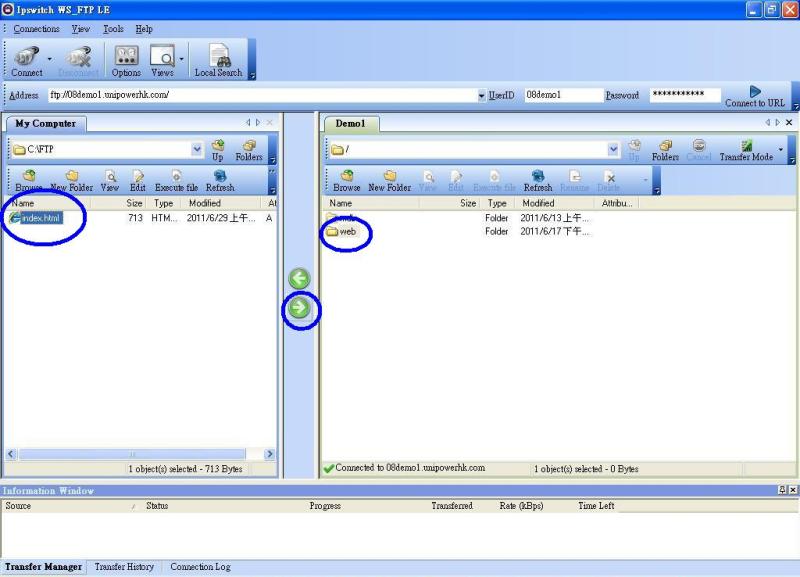Sort remote files by Modified column
Image resolution: width=800 pixels, height=577 pixels.
coord(554,203)
